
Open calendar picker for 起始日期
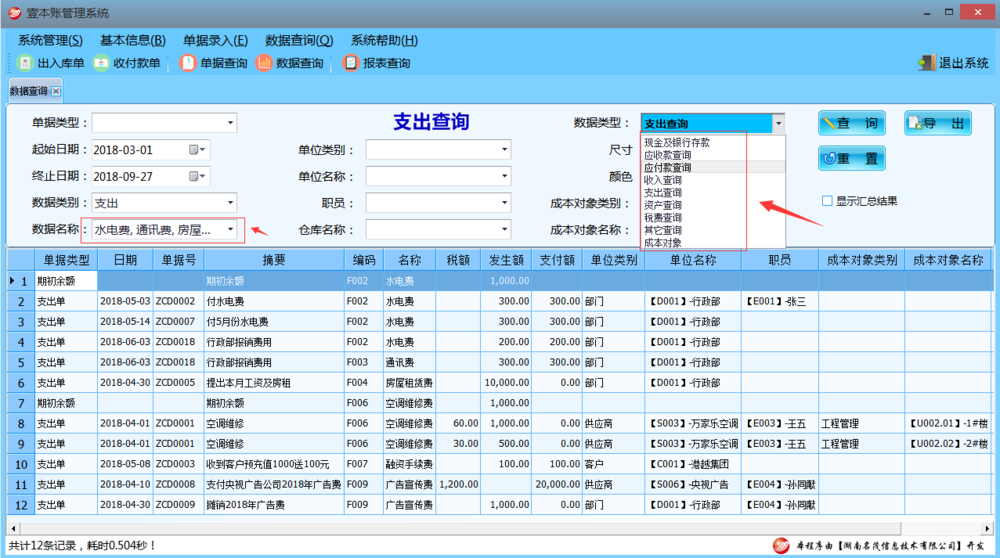197,149
